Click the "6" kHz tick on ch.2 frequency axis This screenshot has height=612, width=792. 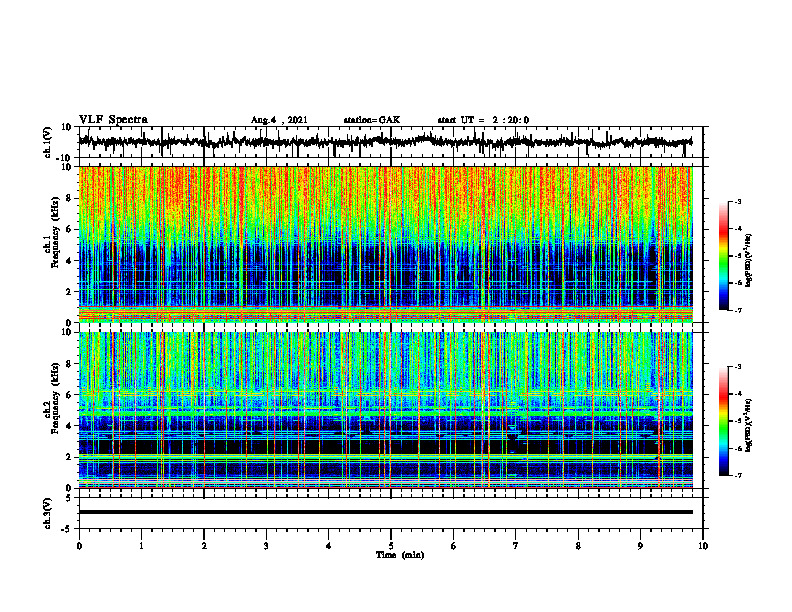(x=69, y=395)
